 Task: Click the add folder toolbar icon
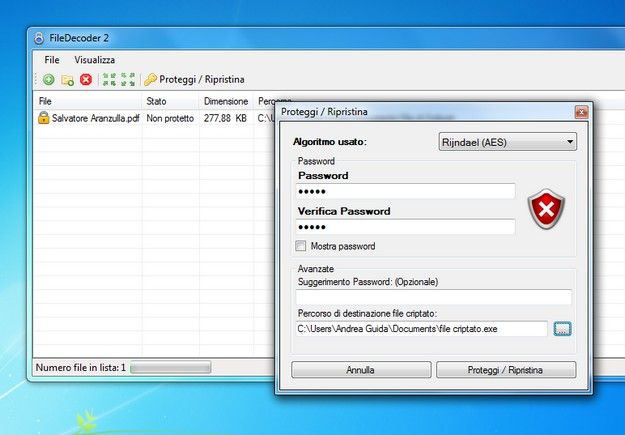tap(67, 80)
